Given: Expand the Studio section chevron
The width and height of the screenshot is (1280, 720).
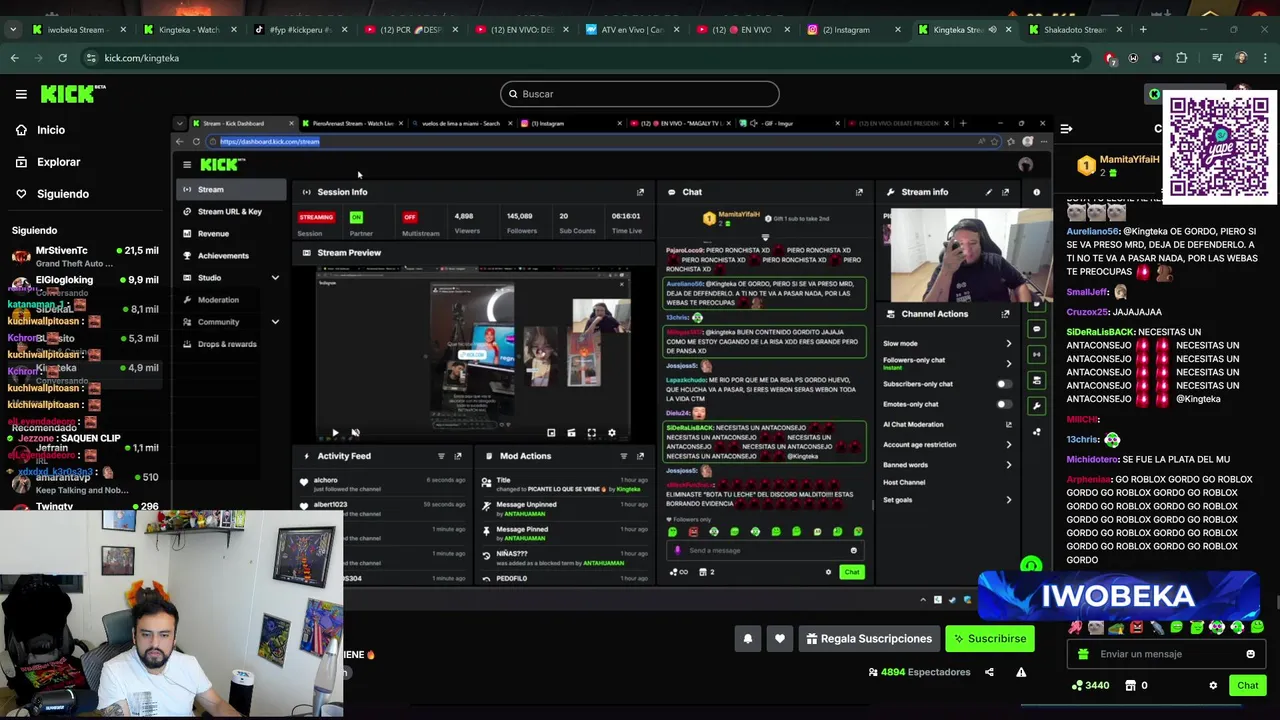Looking at the screenshot, I should 275,277.
